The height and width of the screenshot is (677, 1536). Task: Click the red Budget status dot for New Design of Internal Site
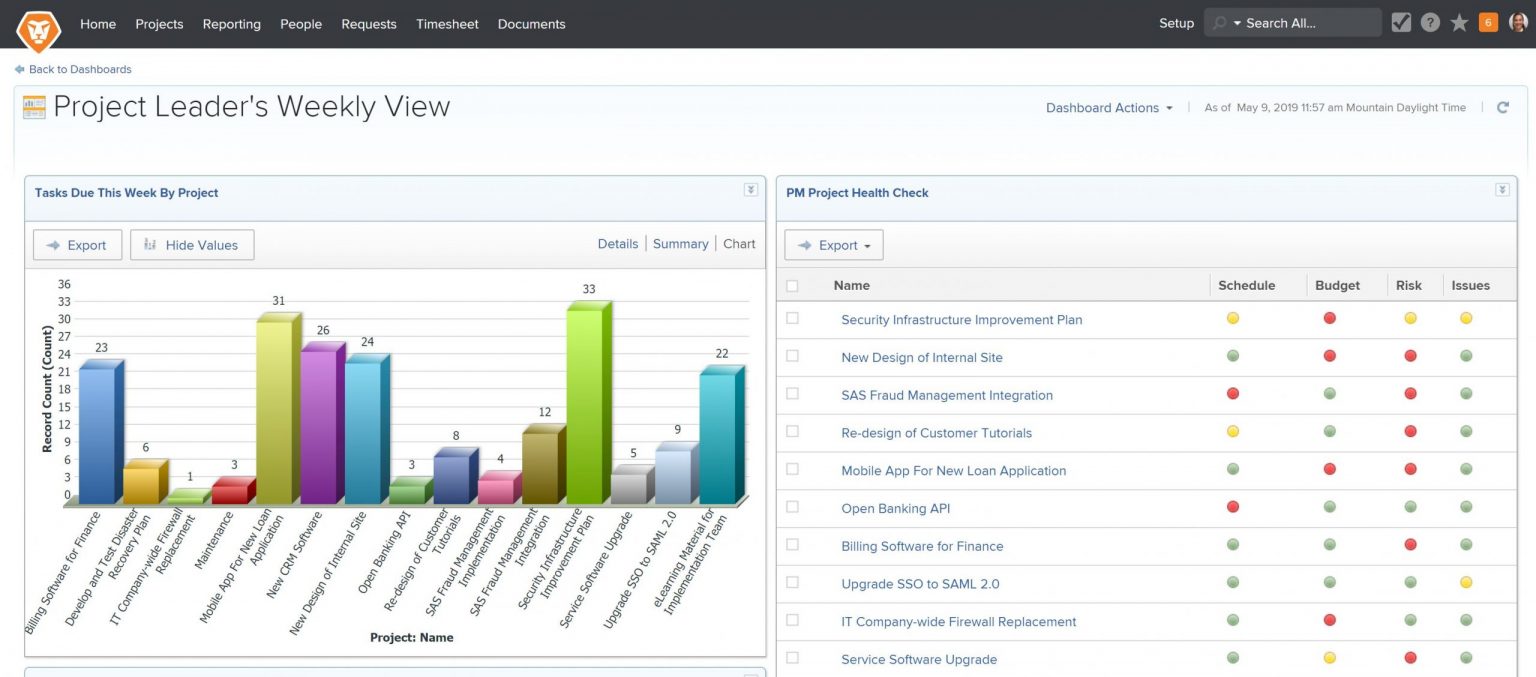coord(1329,355)
